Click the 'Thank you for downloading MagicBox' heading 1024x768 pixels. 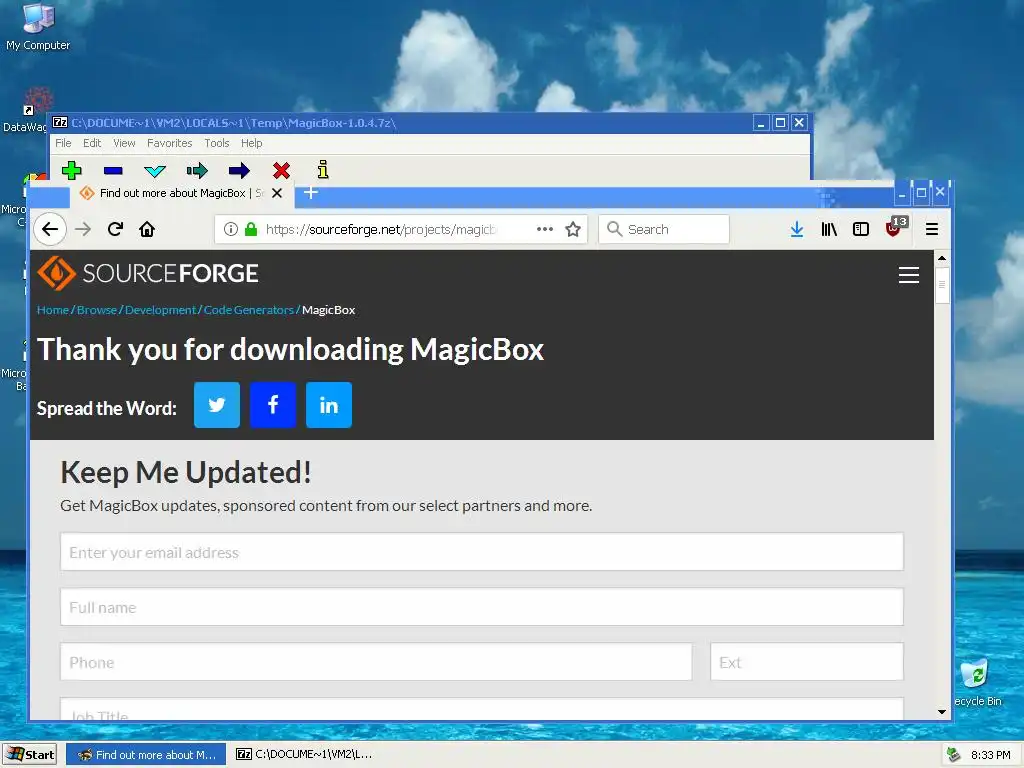tap(290, 349)
